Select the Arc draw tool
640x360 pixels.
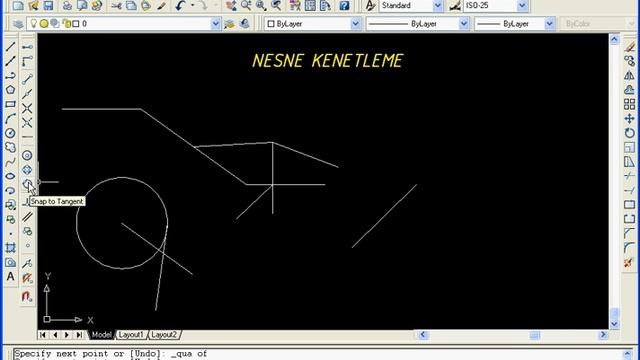click(11, 119)
